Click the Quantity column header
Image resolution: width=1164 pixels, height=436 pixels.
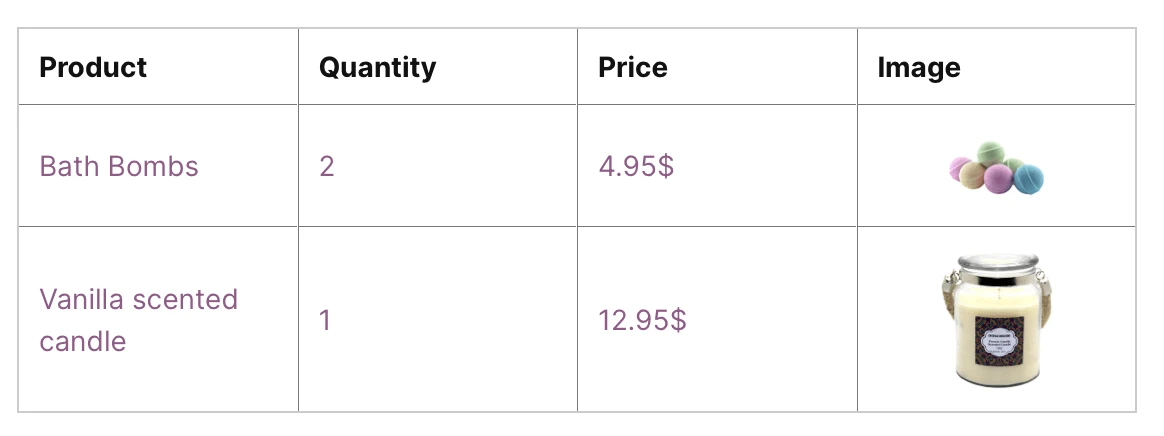click(x=377, y=67)
